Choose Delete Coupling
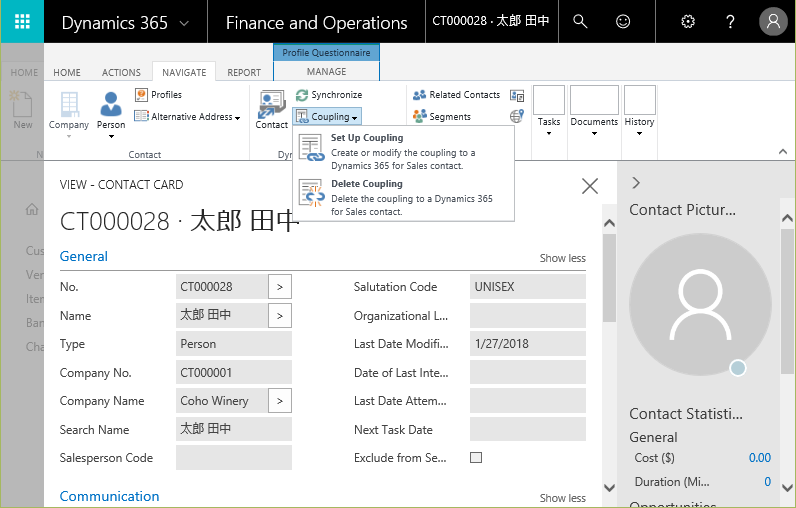796x508 pixels. (x=404, y=197)
